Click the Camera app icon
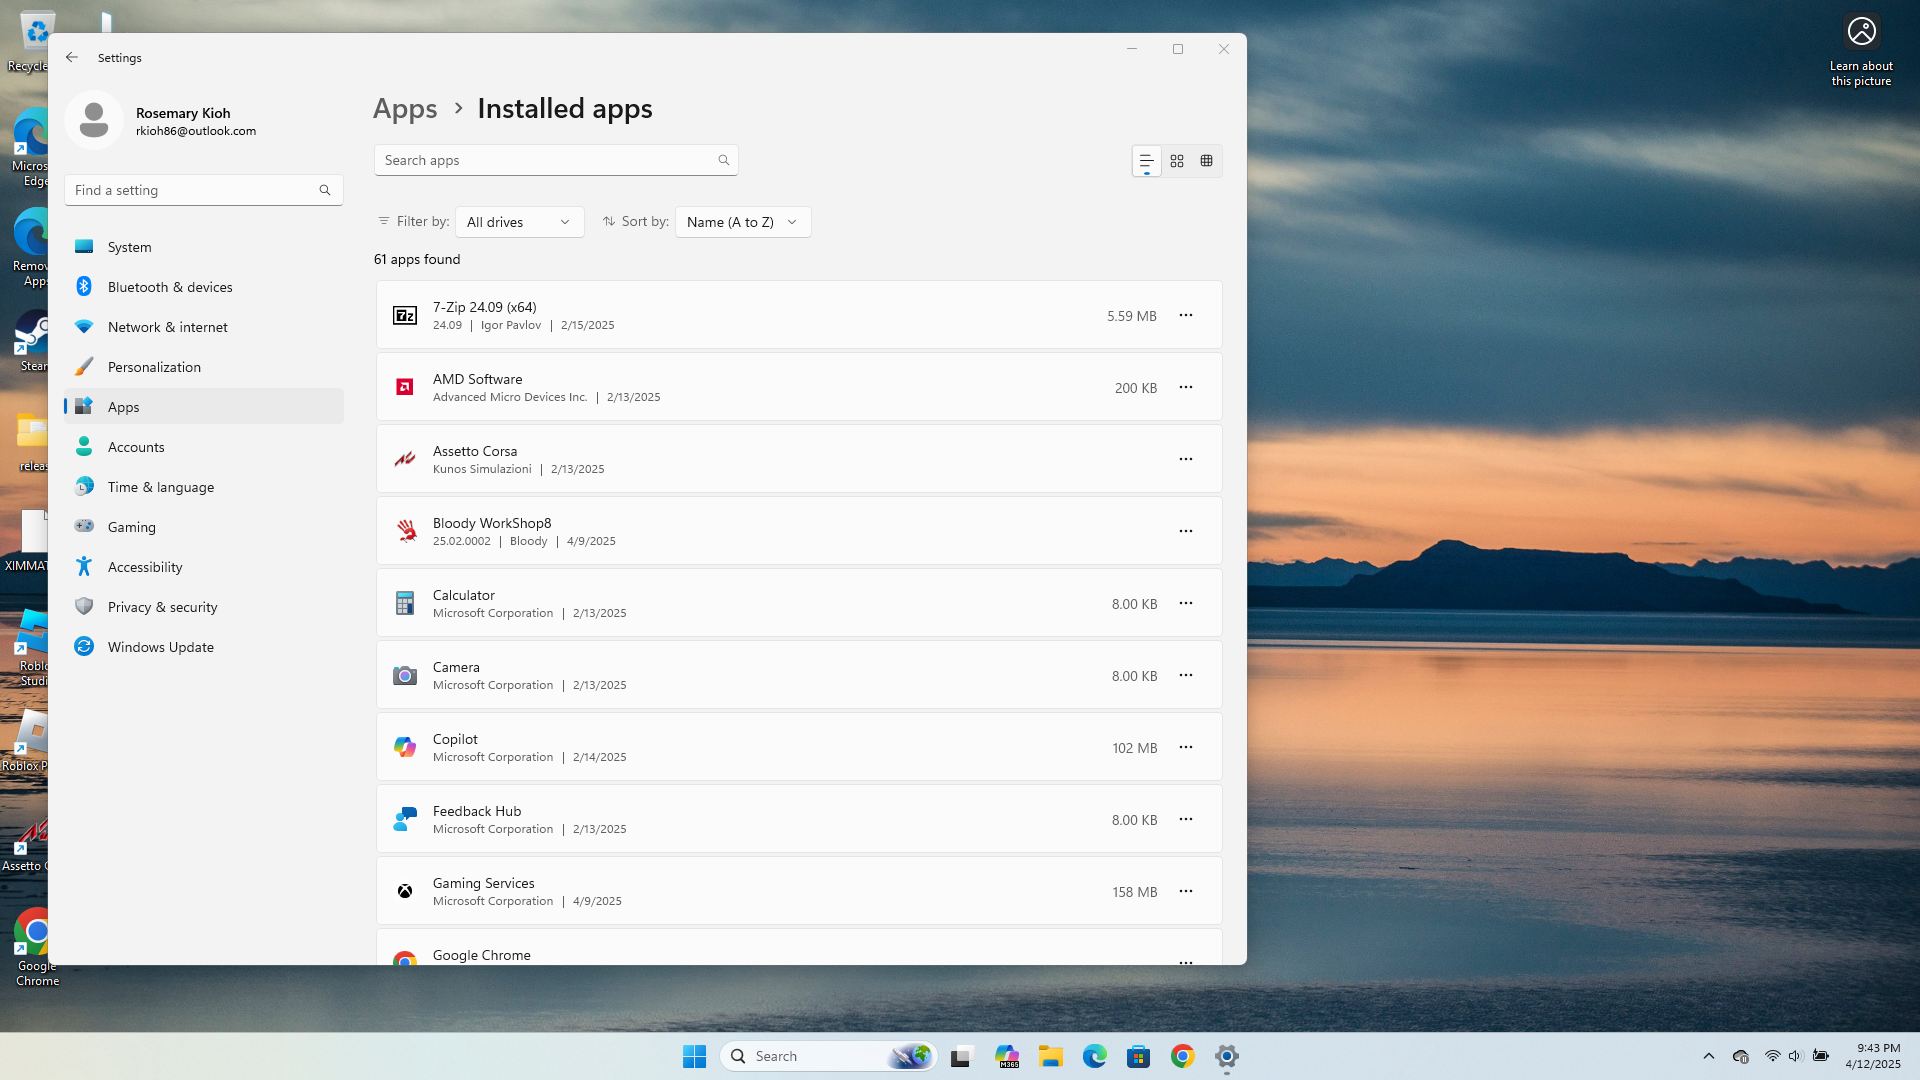Image resolution: width=1920 pixels, height=1080 pixels. (x=405, y=676)
